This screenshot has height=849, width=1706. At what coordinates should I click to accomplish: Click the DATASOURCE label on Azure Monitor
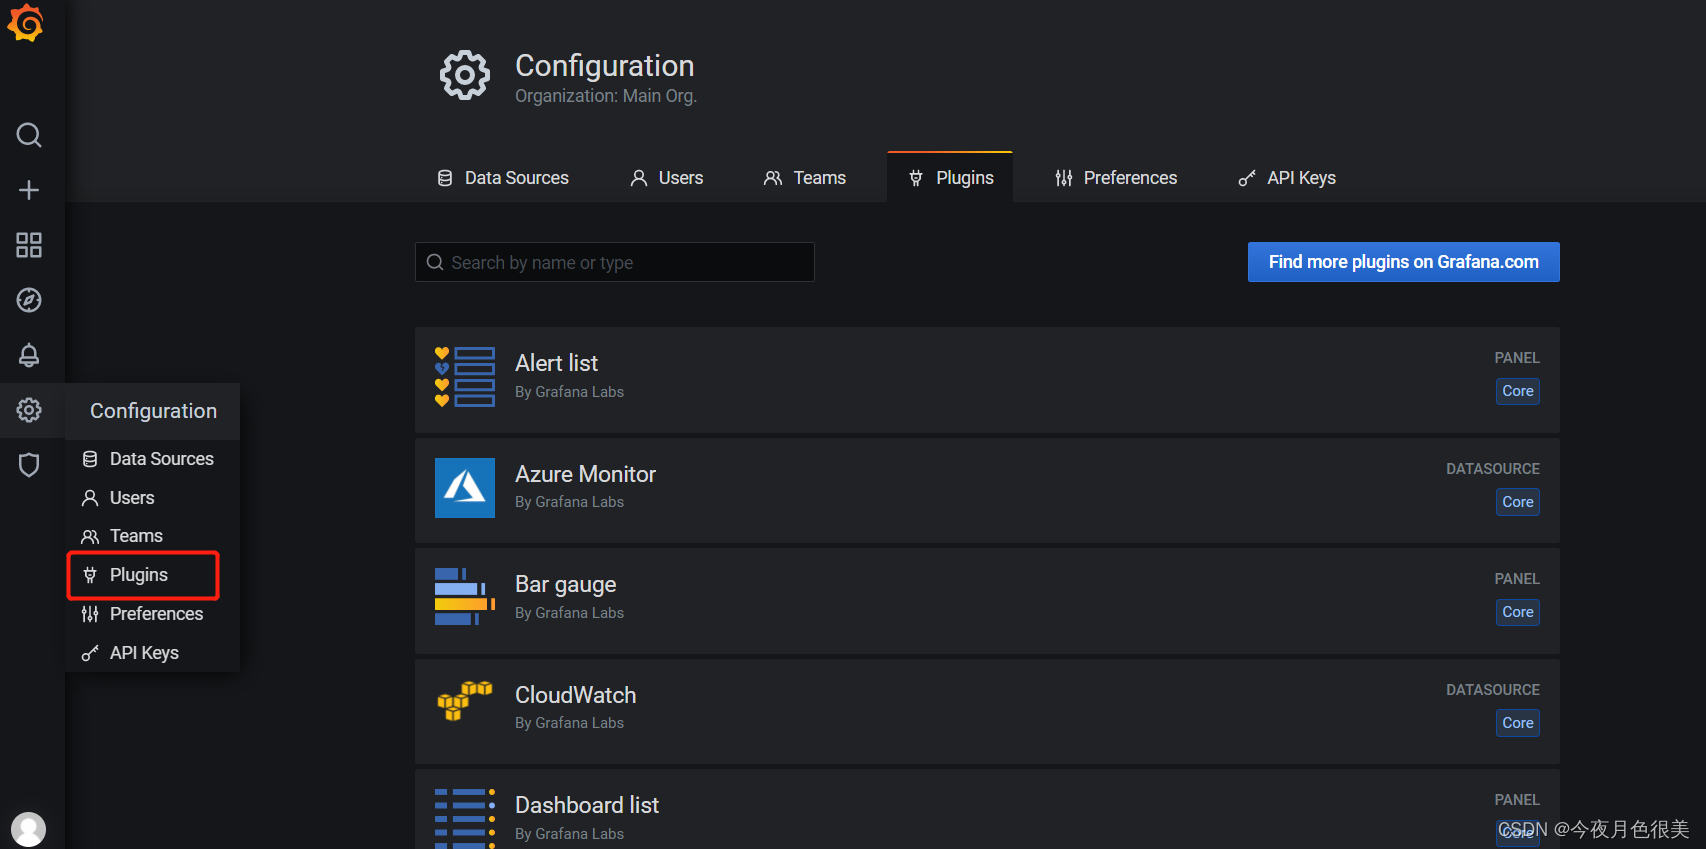(x=1493, y=469)
